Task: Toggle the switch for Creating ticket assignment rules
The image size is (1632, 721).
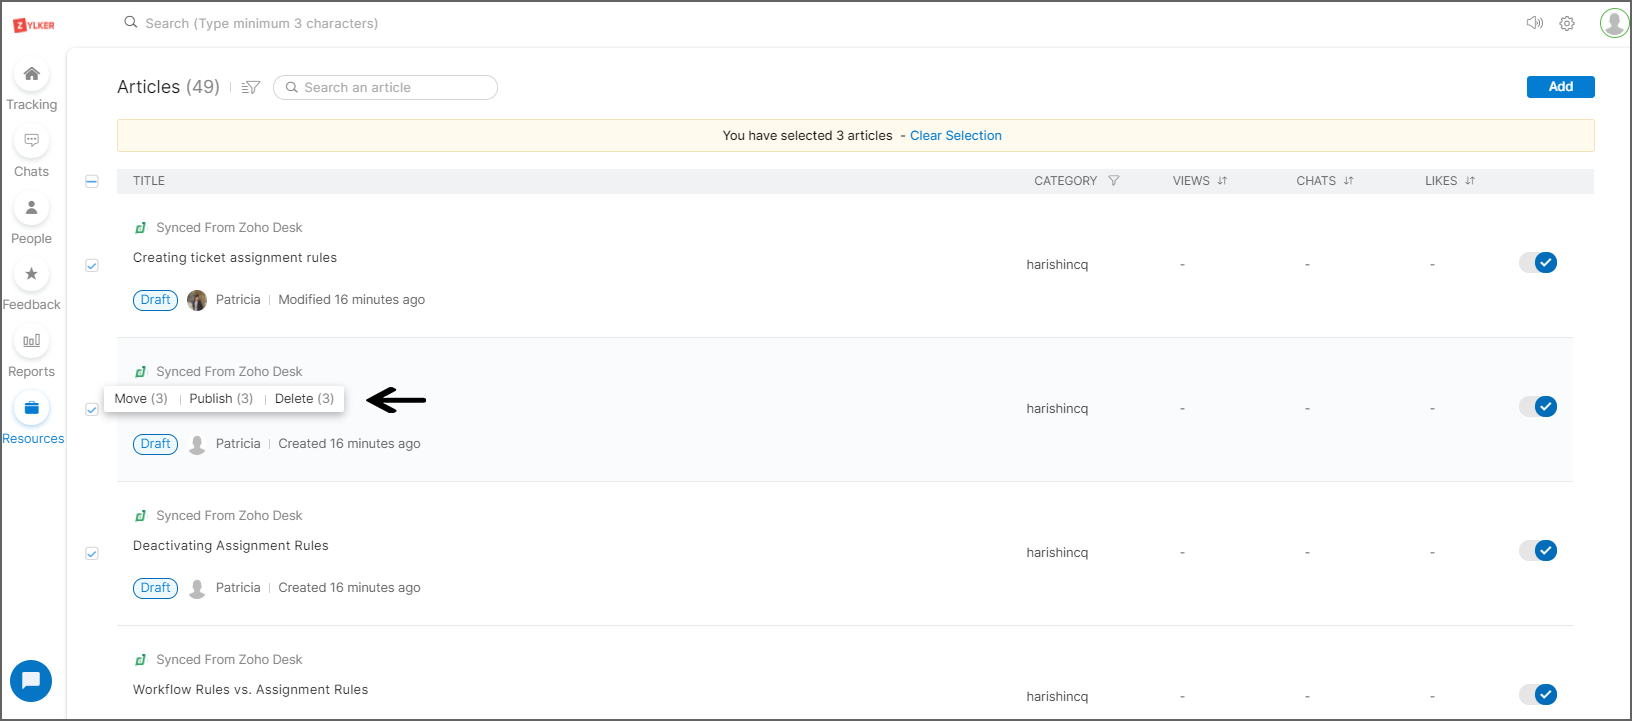Action: tap(1538, 263)
